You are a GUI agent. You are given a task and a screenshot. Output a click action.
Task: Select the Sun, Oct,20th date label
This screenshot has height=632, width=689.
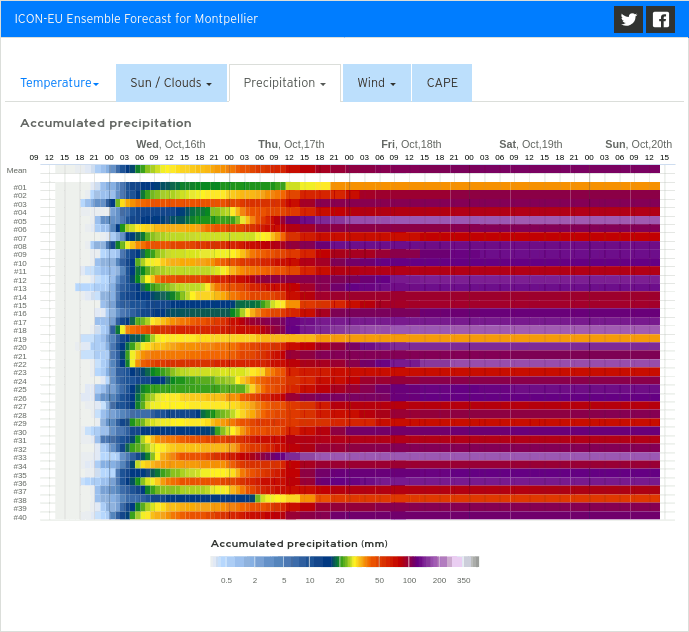(x=638, y=144)
